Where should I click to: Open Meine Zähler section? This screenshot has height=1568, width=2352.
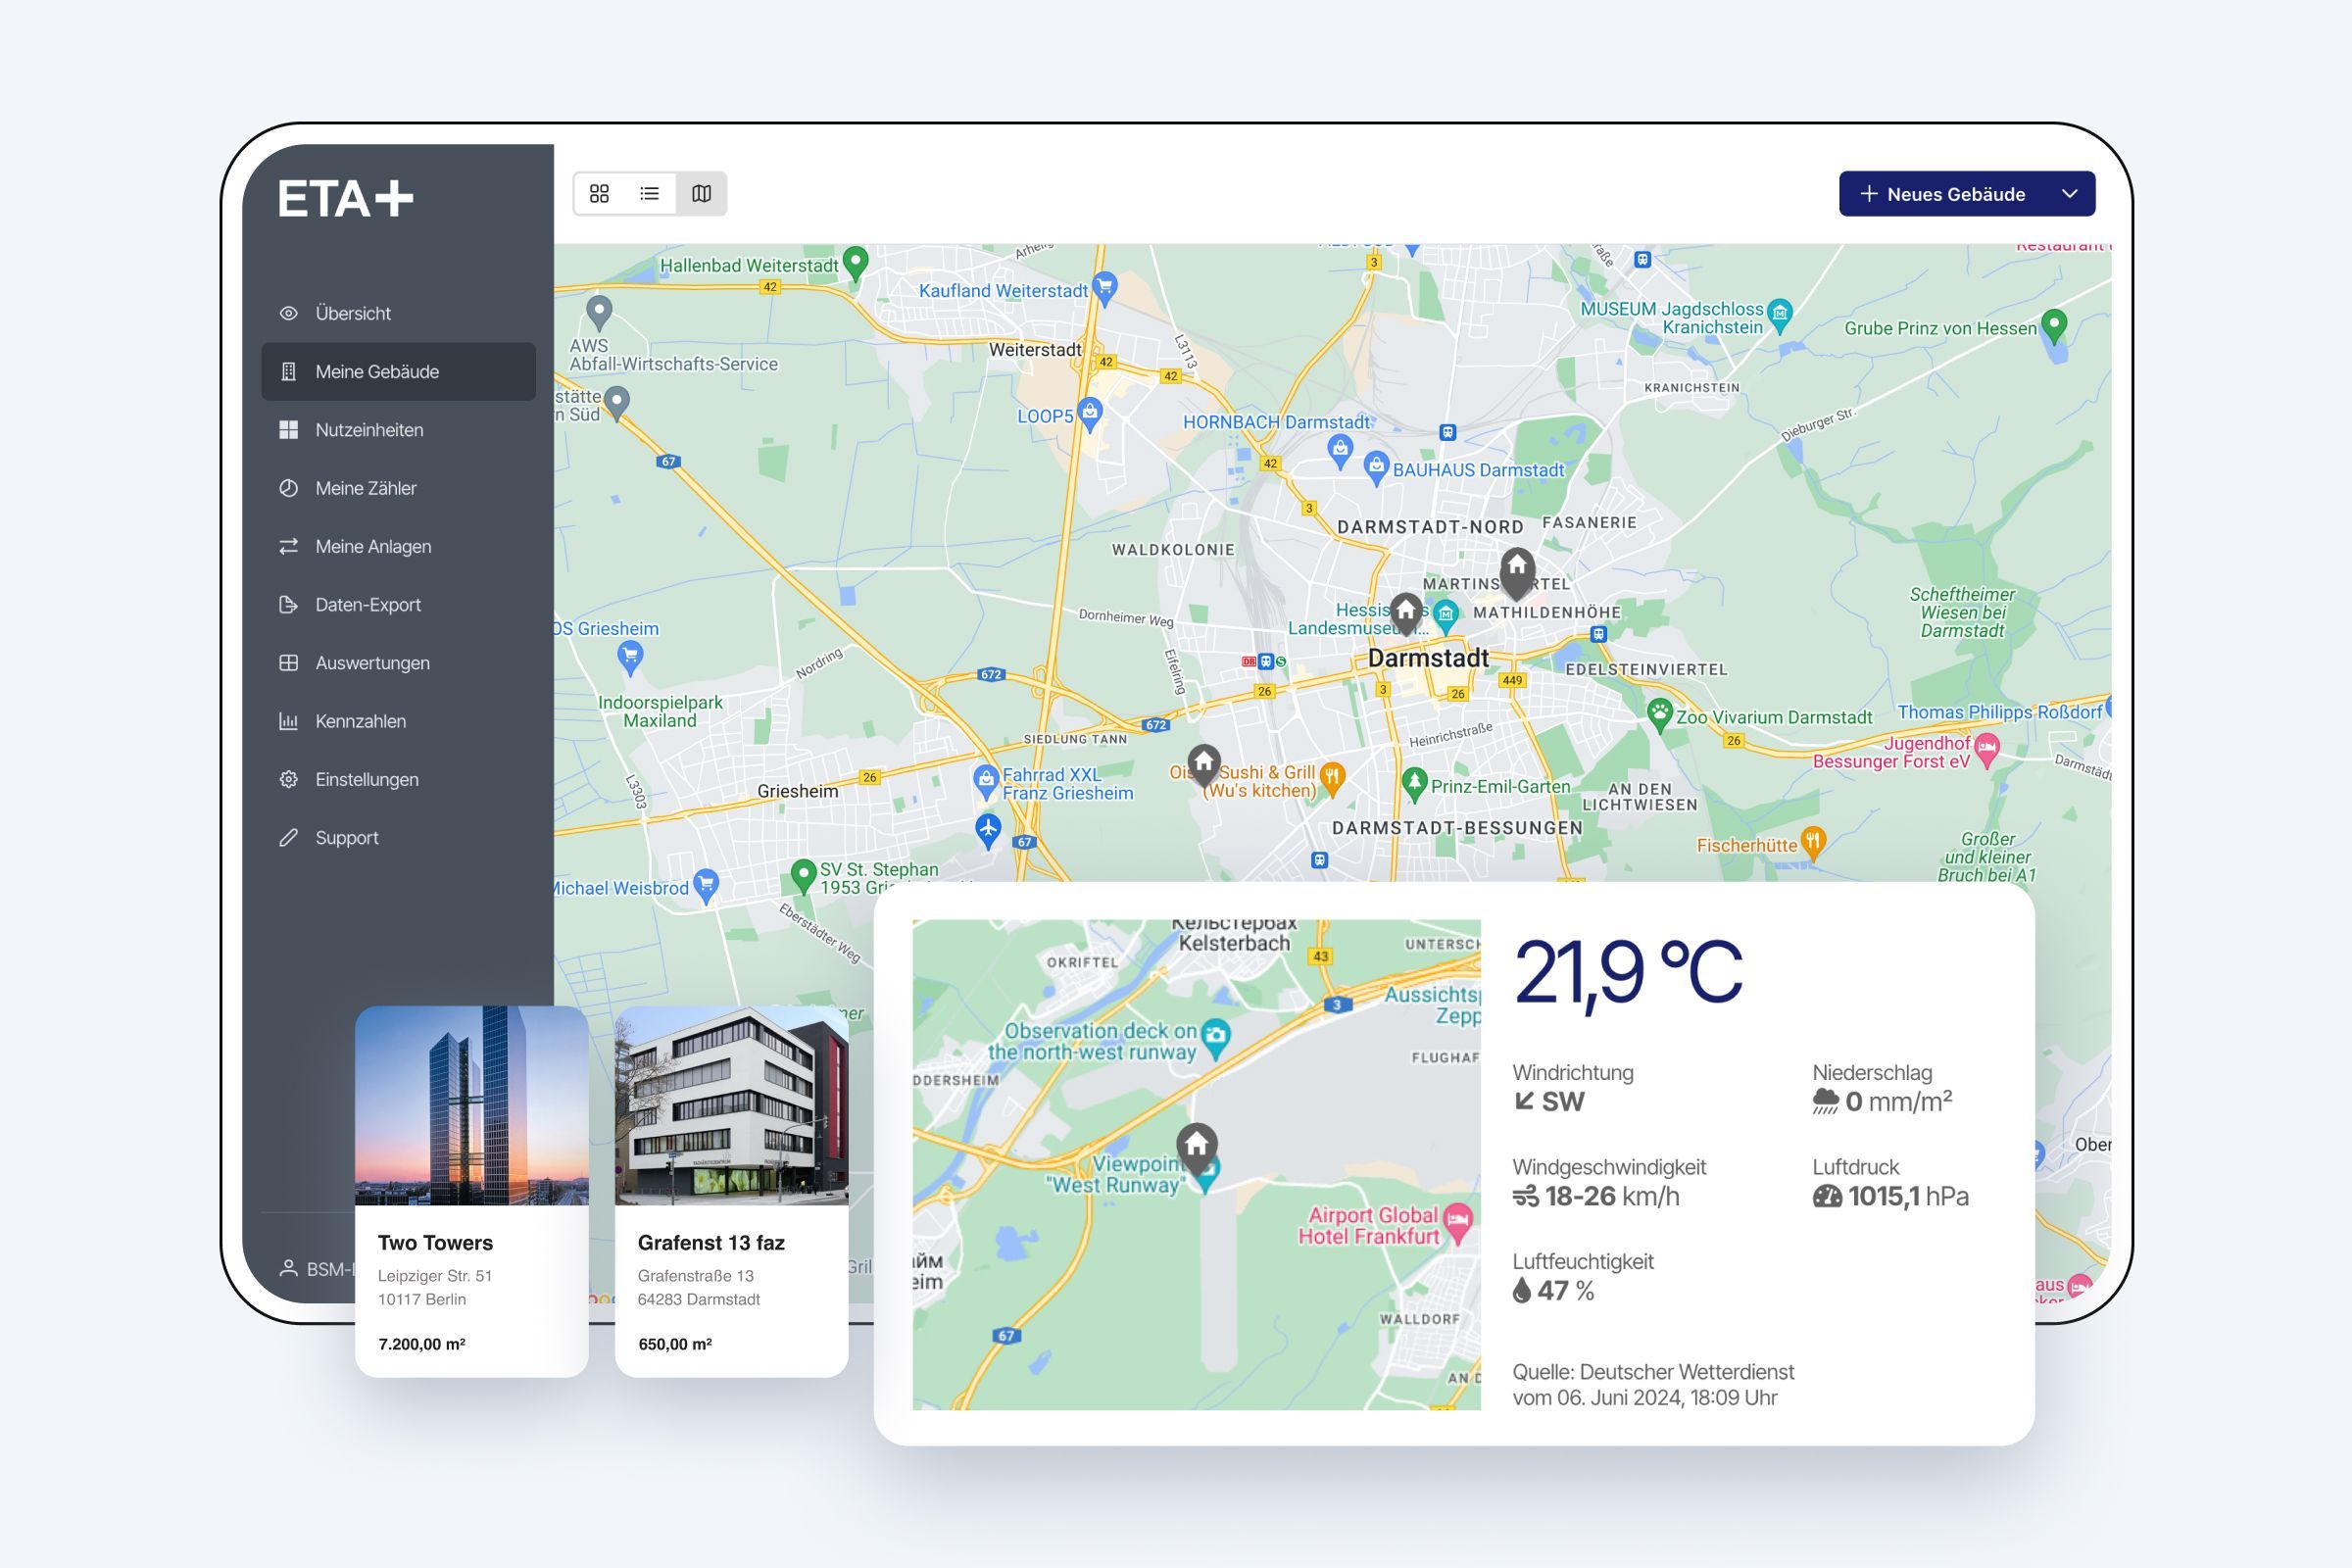[x=398, y=488]
